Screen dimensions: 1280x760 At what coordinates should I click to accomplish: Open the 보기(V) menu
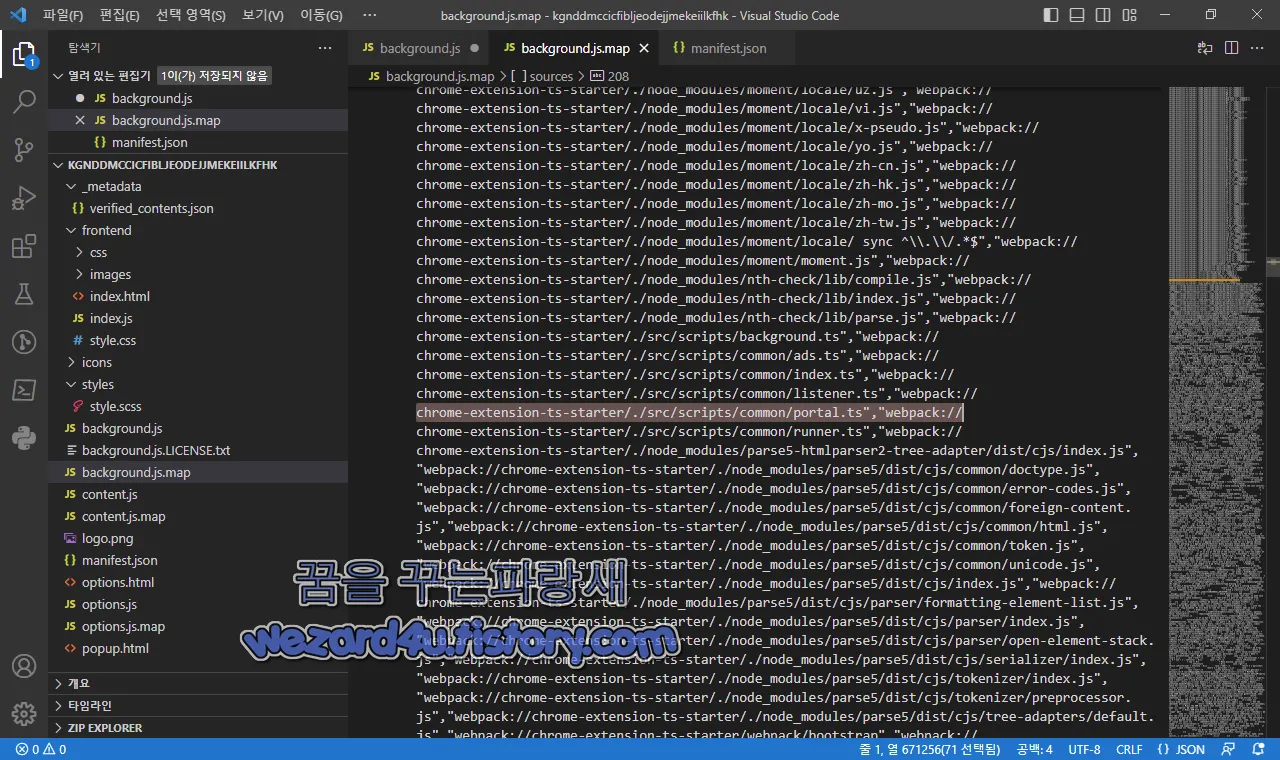click(263, 15)
